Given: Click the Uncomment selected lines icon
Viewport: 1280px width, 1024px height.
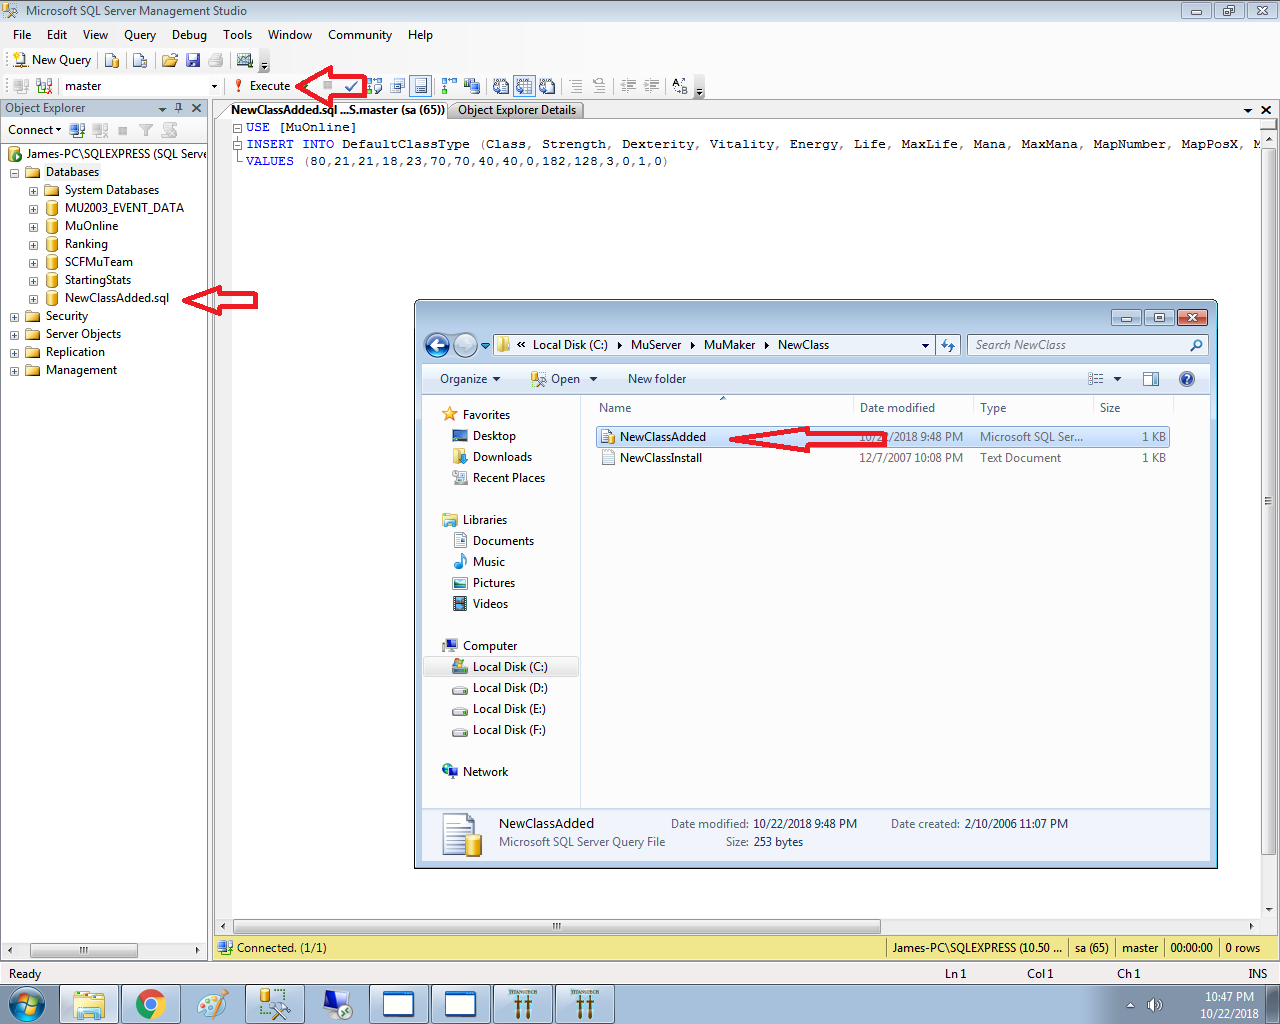Looking at the screenshot, I should coord(599,86).
